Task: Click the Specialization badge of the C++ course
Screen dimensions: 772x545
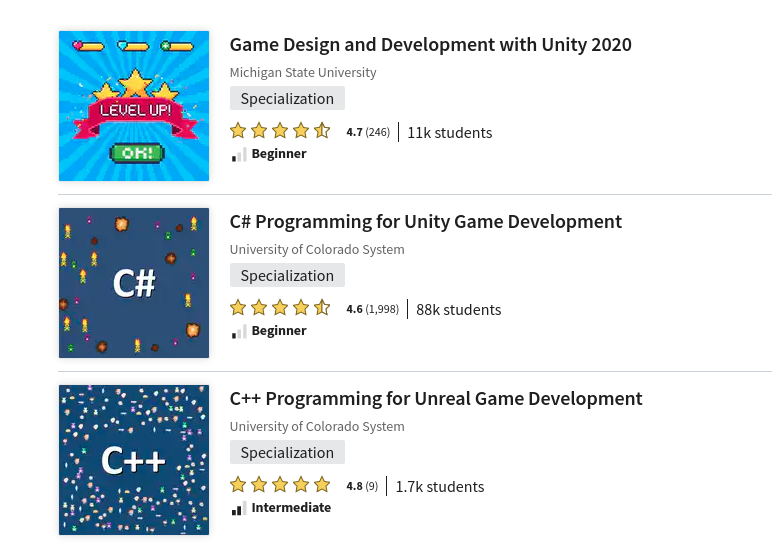Action: (287, 452)
